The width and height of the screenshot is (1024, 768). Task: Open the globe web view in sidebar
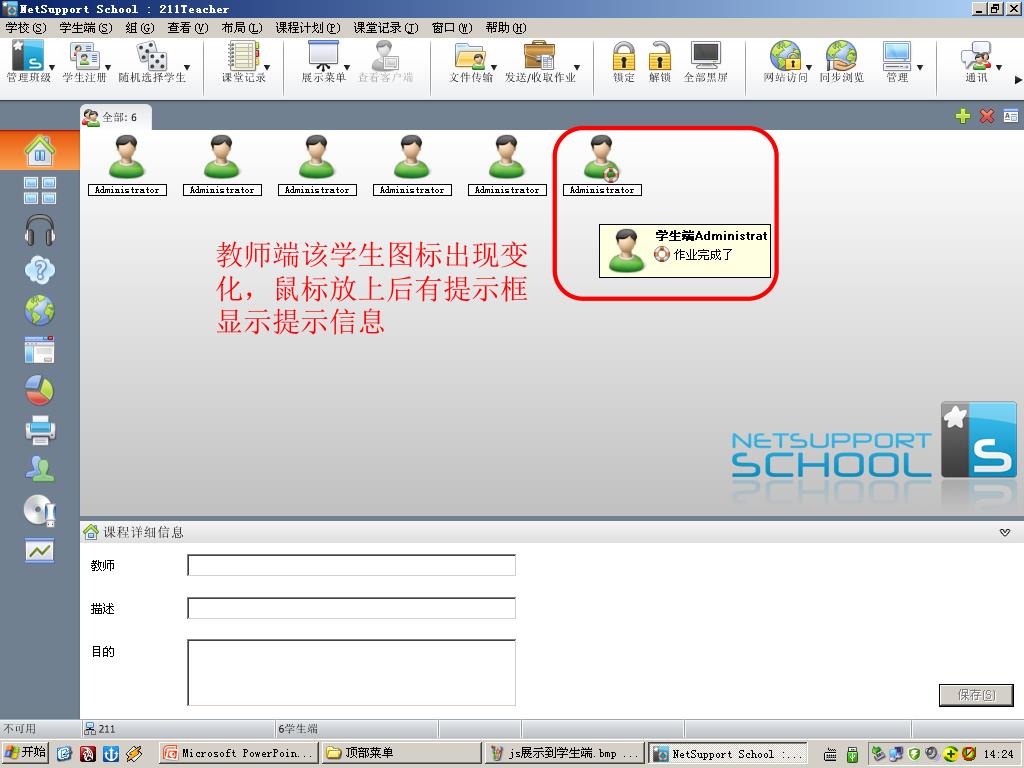click(x=40, y=310)
